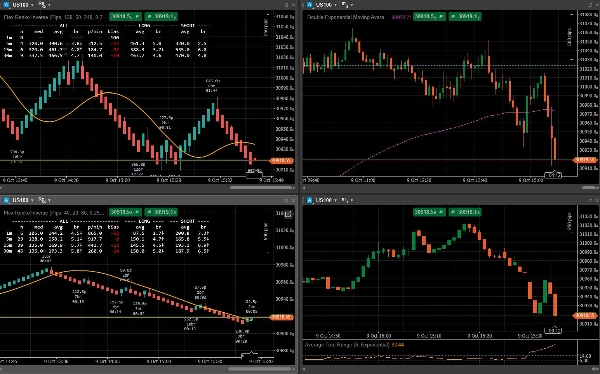The image size is (600, 374).
Task: Click chart tools icon in Average True Range chart
Action: pos(345,200)
